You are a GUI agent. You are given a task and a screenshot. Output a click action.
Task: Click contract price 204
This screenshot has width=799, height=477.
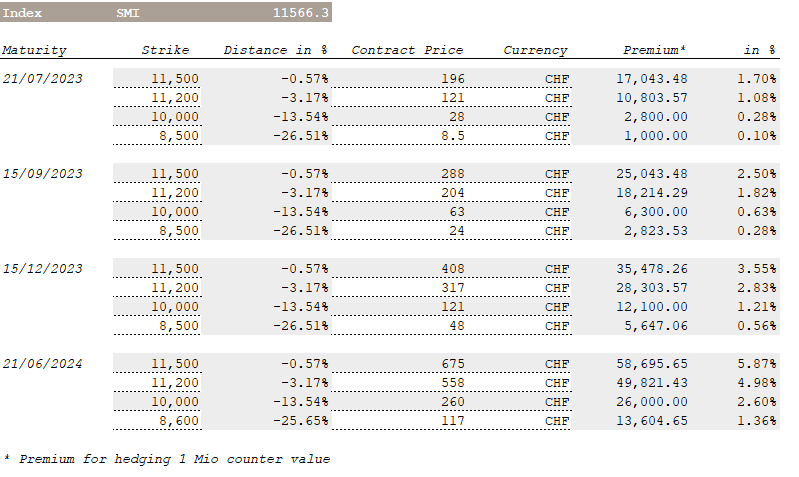point(452,193)
